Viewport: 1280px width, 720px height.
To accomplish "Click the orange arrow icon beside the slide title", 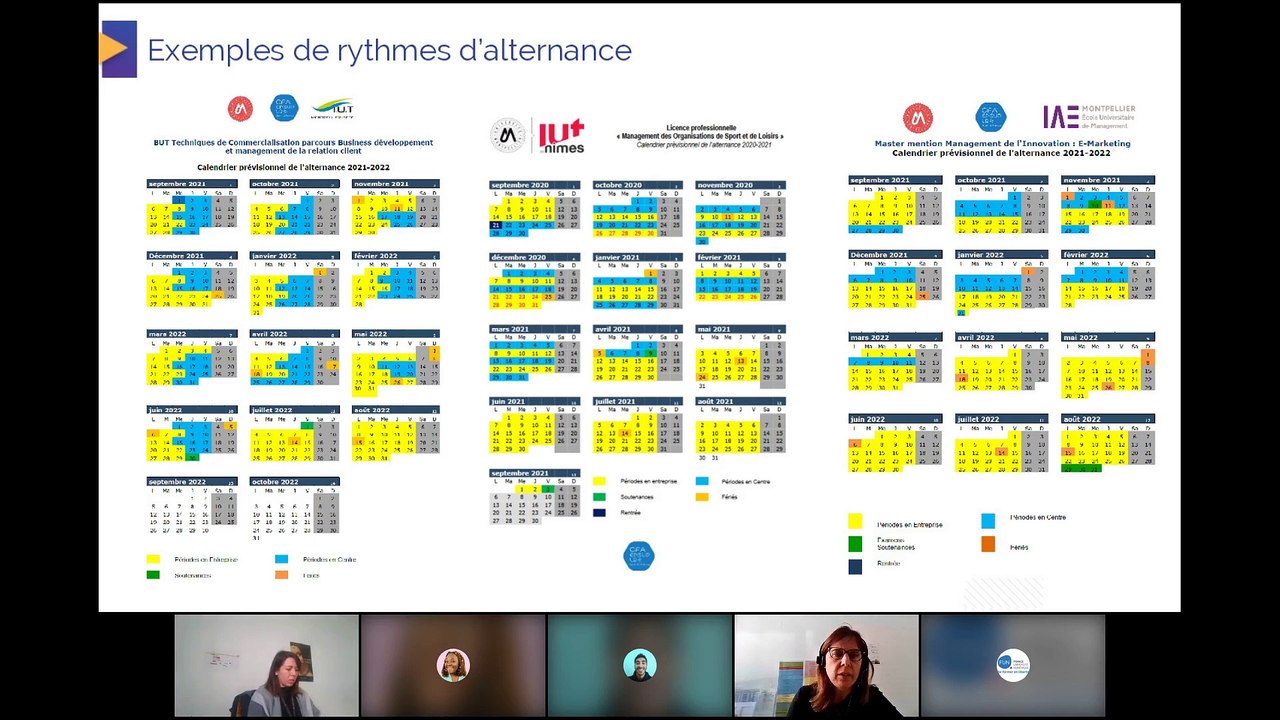I will (114, 49).
